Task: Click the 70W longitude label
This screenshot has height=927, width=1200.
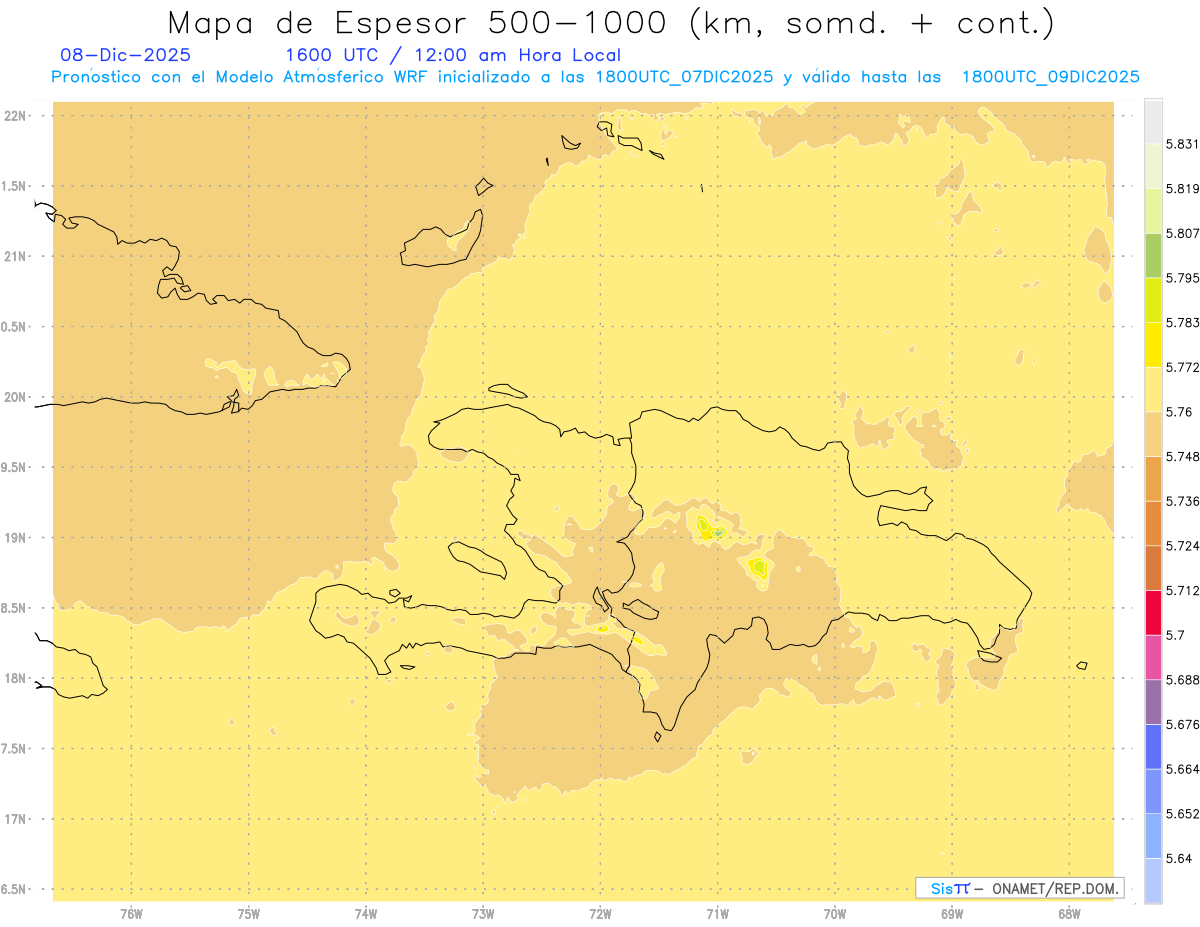Action: [835, 914]
